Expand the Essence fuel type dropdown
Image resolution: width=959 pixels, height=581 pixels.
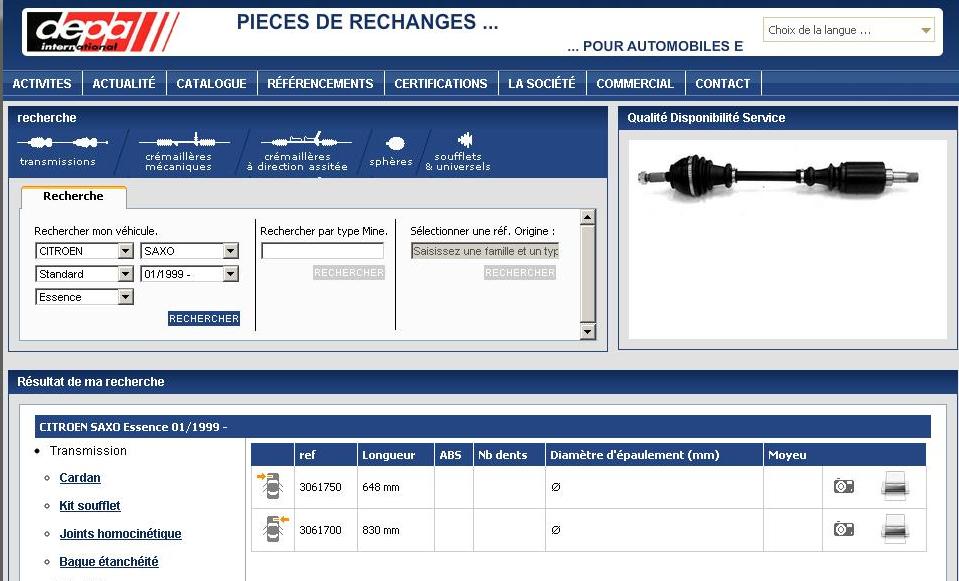125,297
